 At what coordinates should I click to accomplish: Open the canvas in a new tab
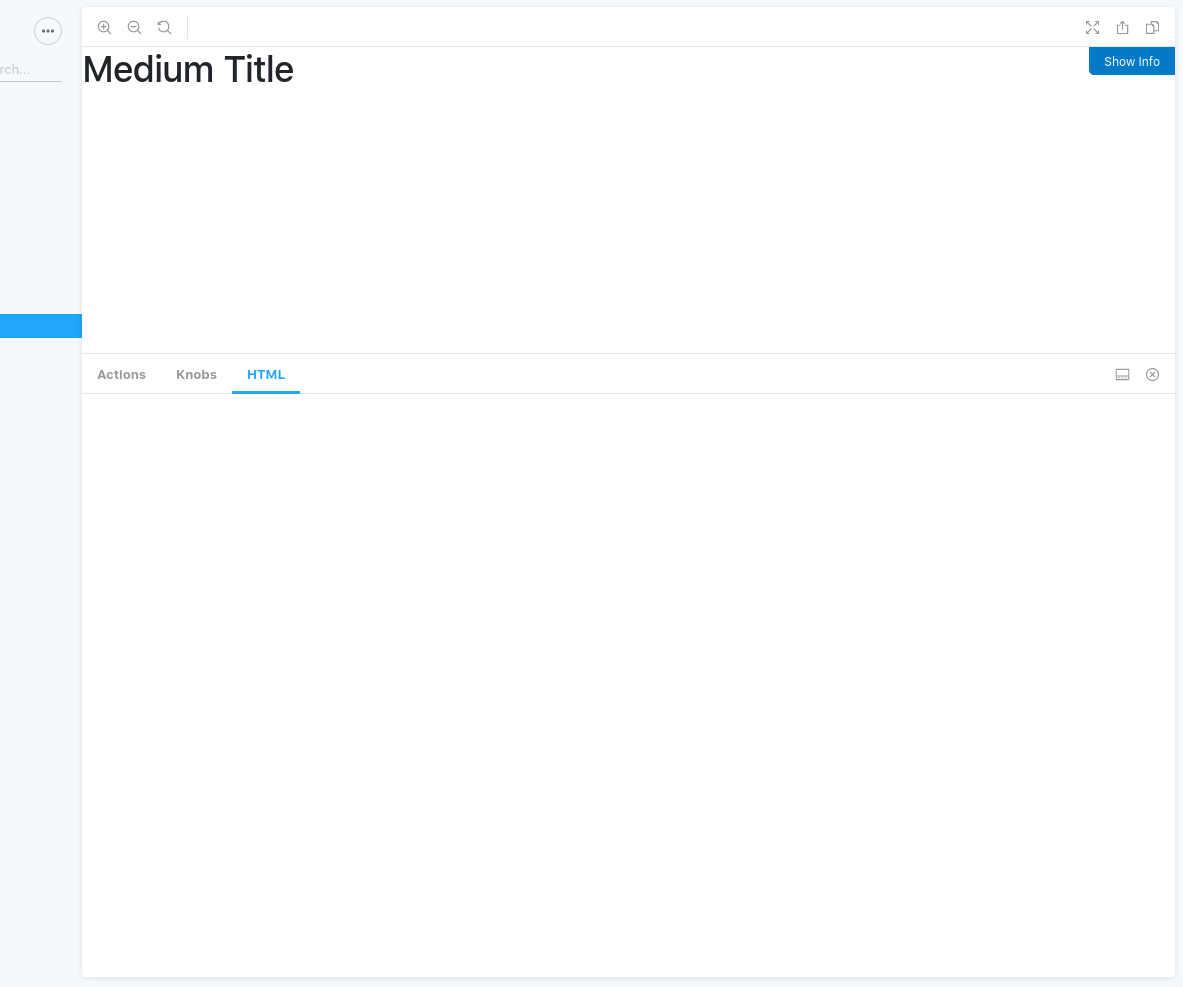(1122, 27)
